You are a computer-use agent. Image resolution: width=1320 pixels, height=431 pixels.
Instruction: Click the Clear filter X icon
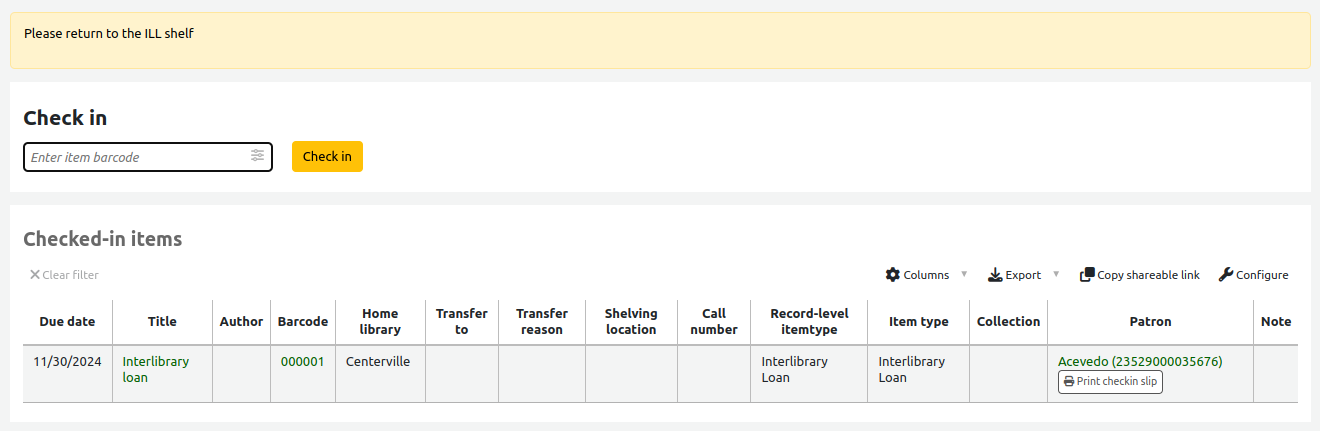coord(35,275)
